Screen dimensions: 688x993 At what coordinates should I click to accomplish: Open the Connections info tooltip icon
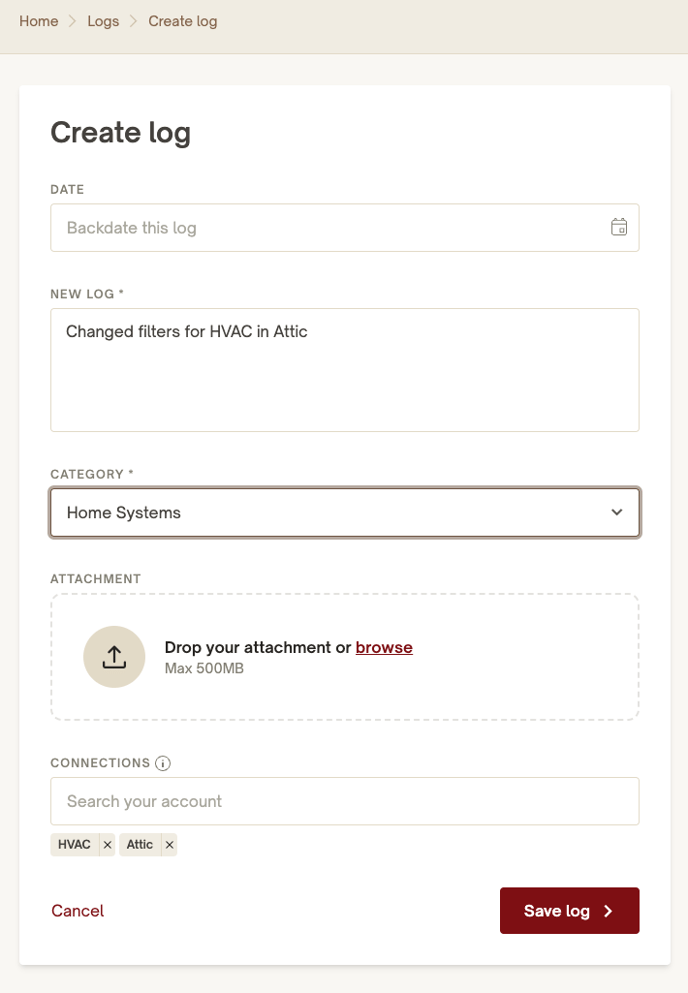point(163,763)
